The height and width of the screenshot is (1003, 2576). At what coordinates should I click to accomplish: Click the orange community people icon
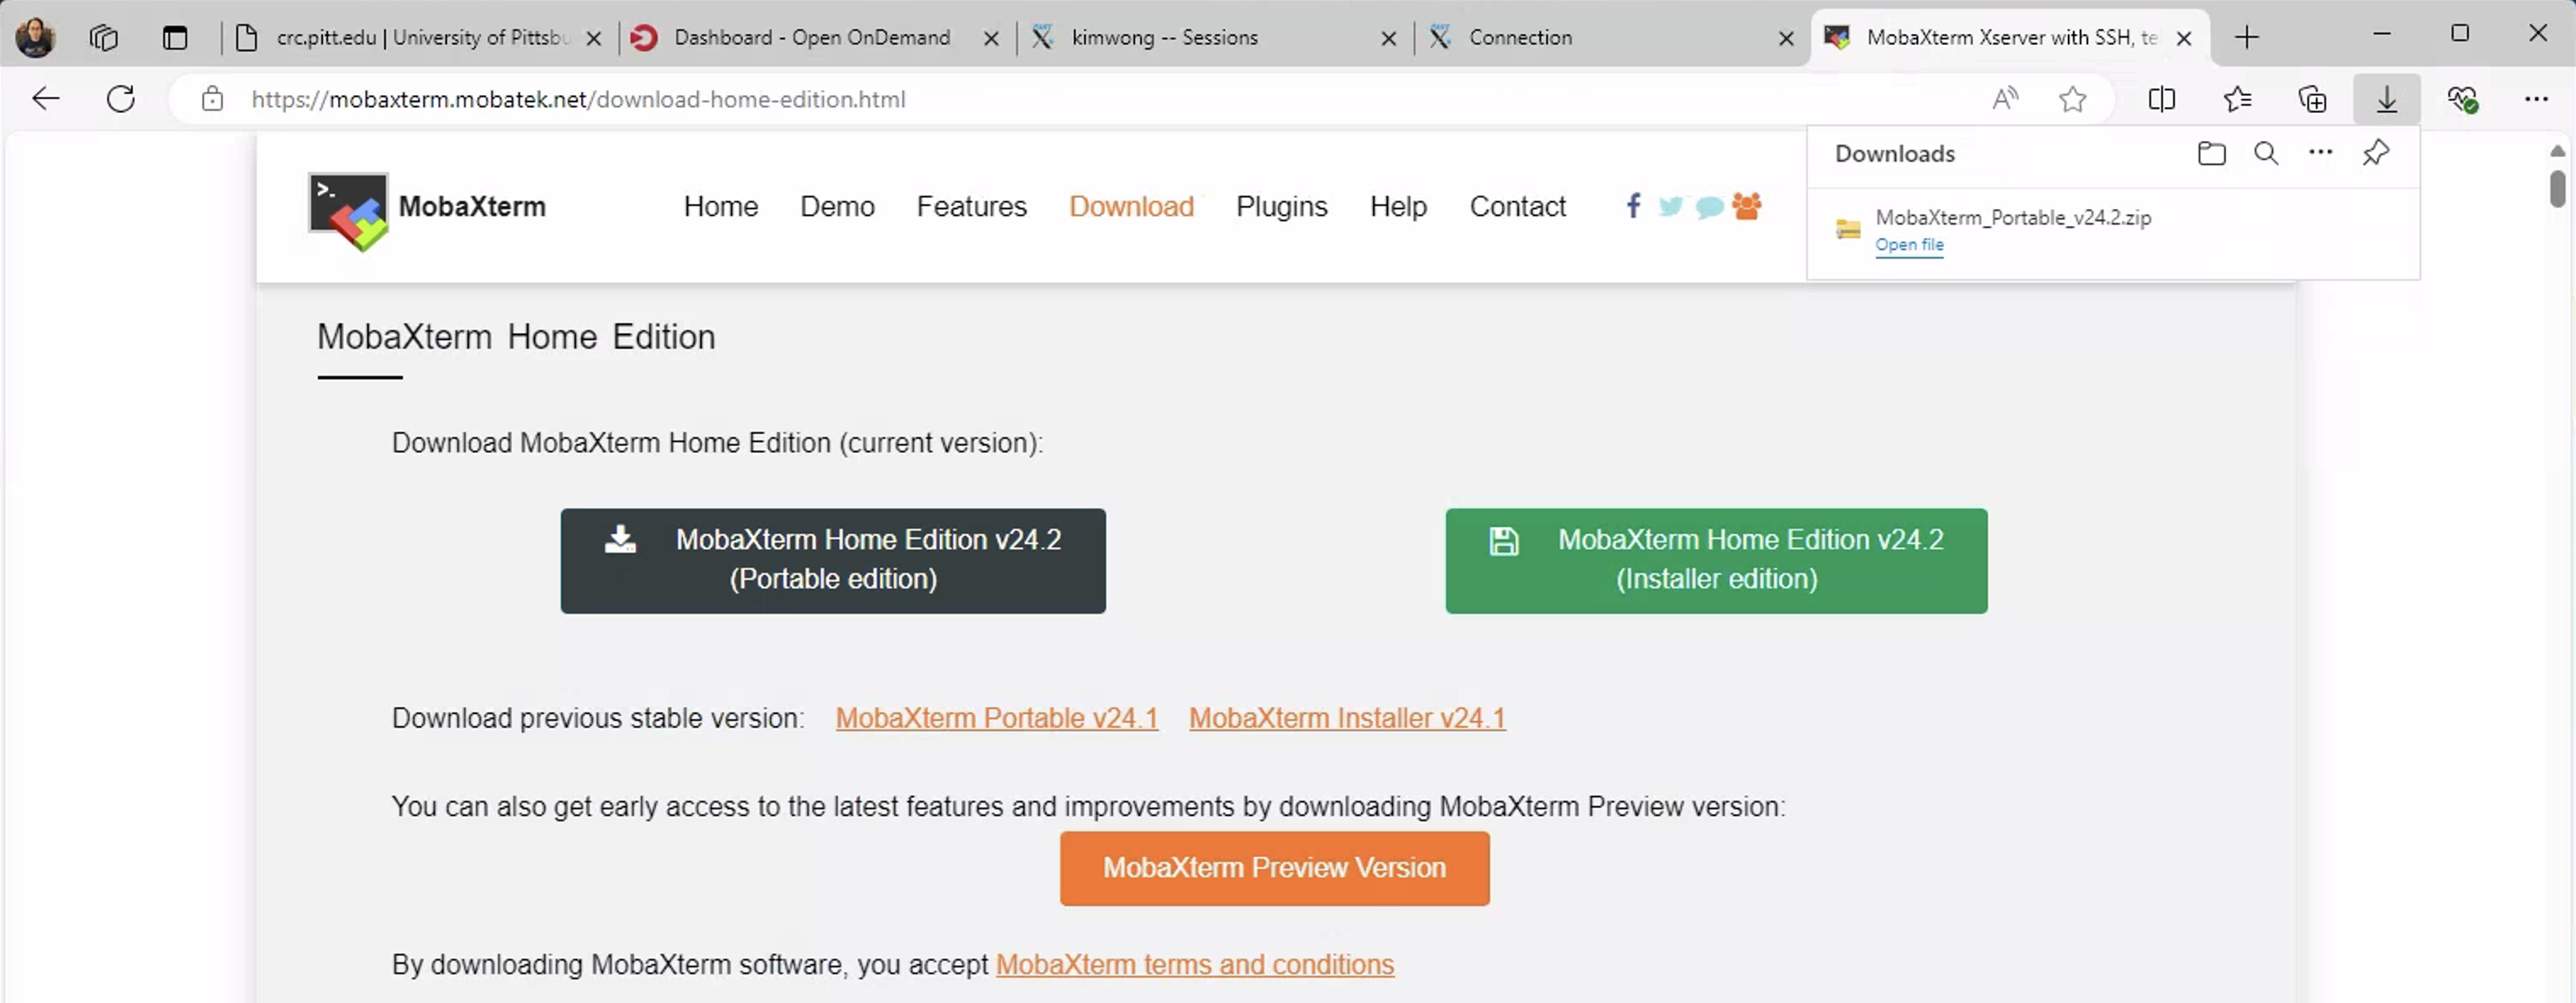[1747, 206]
